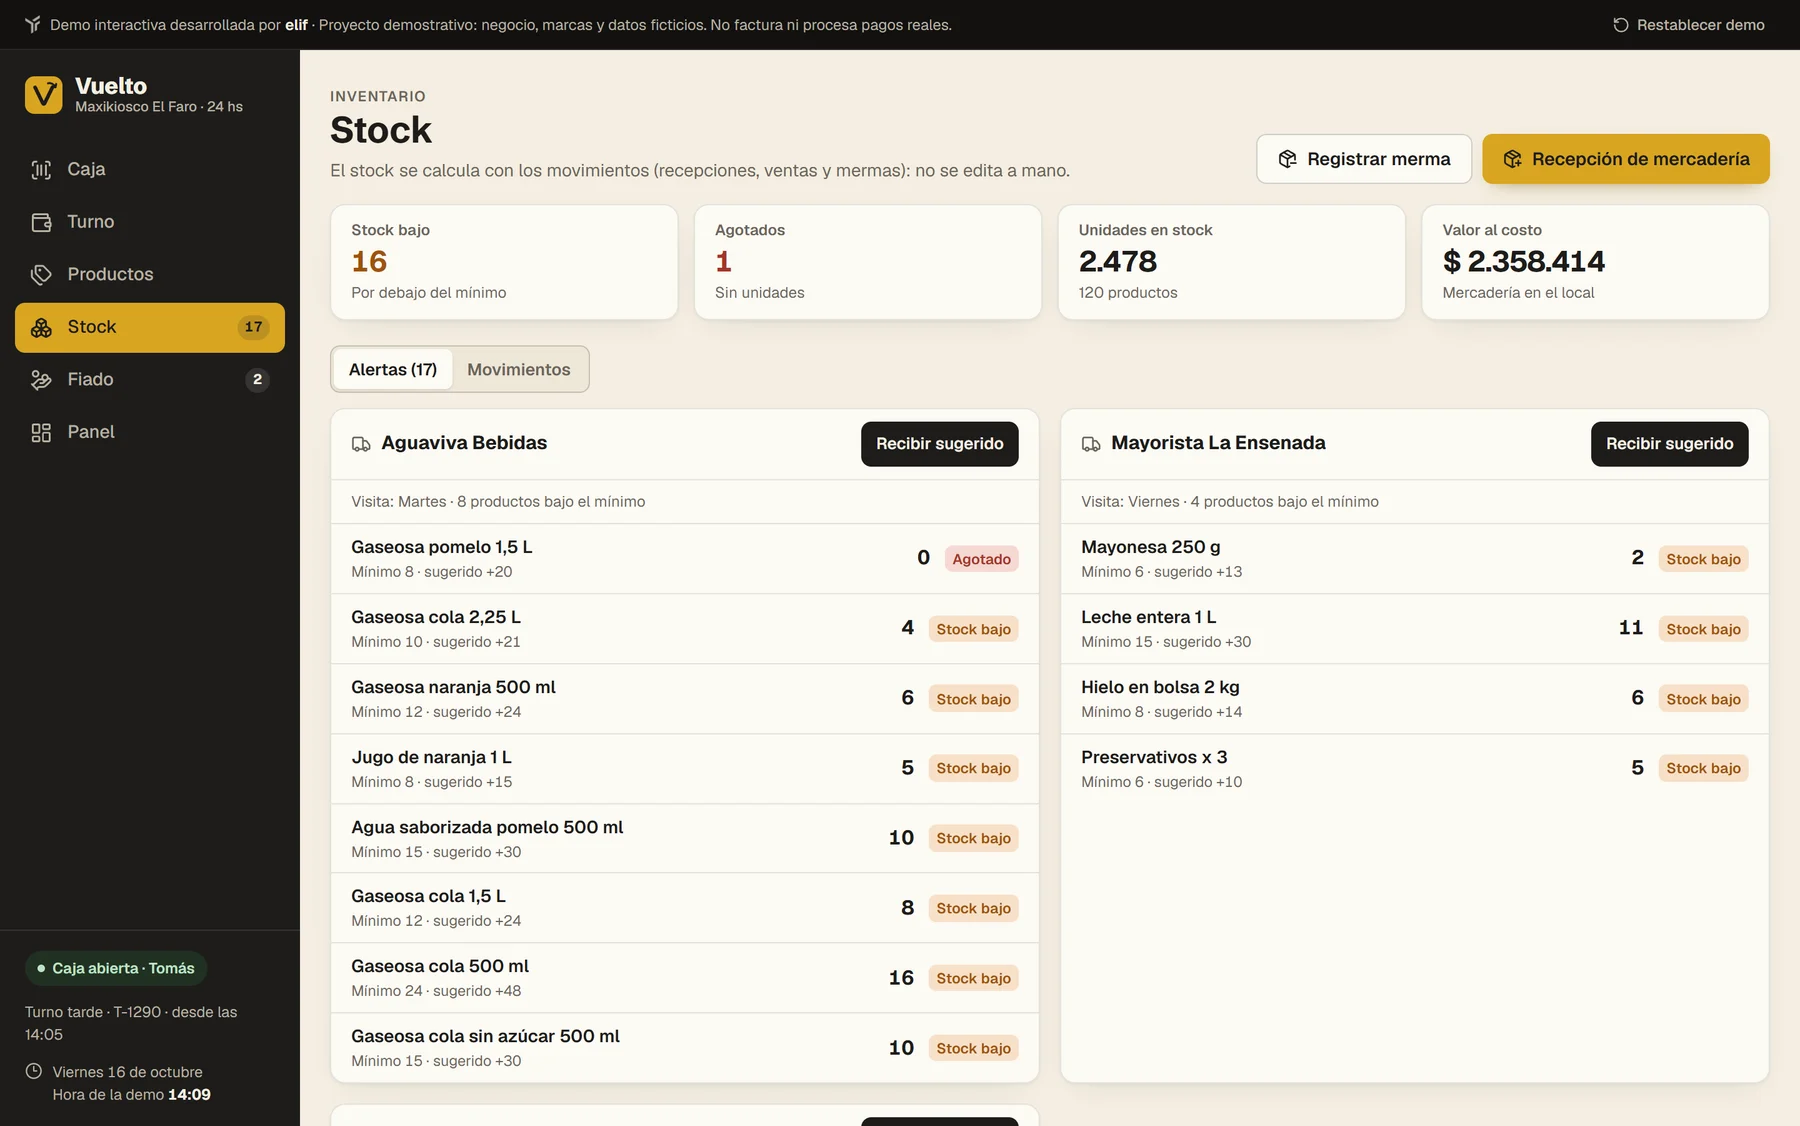This screenshot has height=1126, width=1800.
Task: Click the package icon in Recepción de mercadería
Action: tap(1512, 159)
